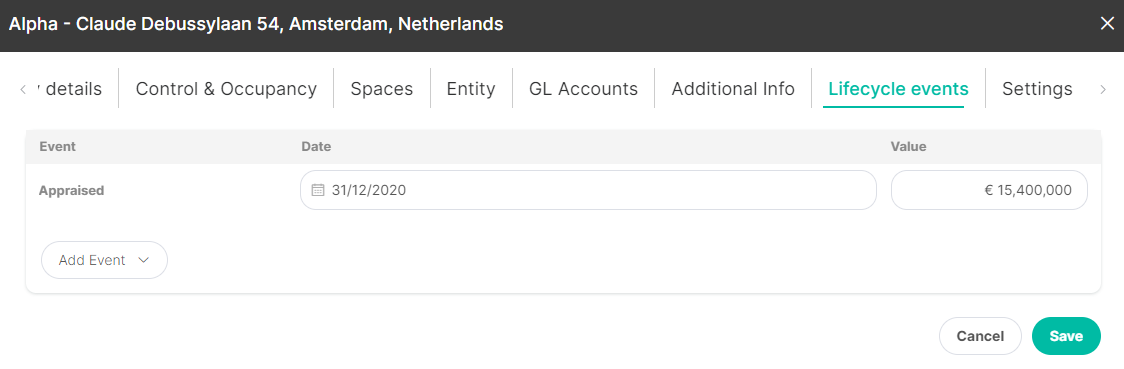
Task: Cancel the changes
Action: pyautogui.click(x=980, y=336)
